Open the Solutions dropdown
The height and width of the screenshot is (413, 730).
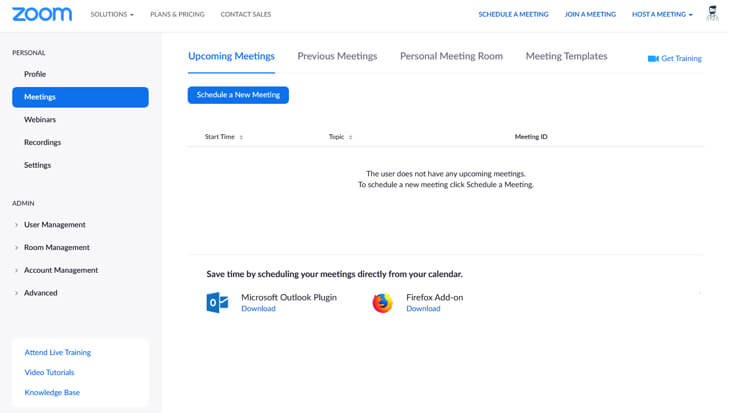coord(112,14)
